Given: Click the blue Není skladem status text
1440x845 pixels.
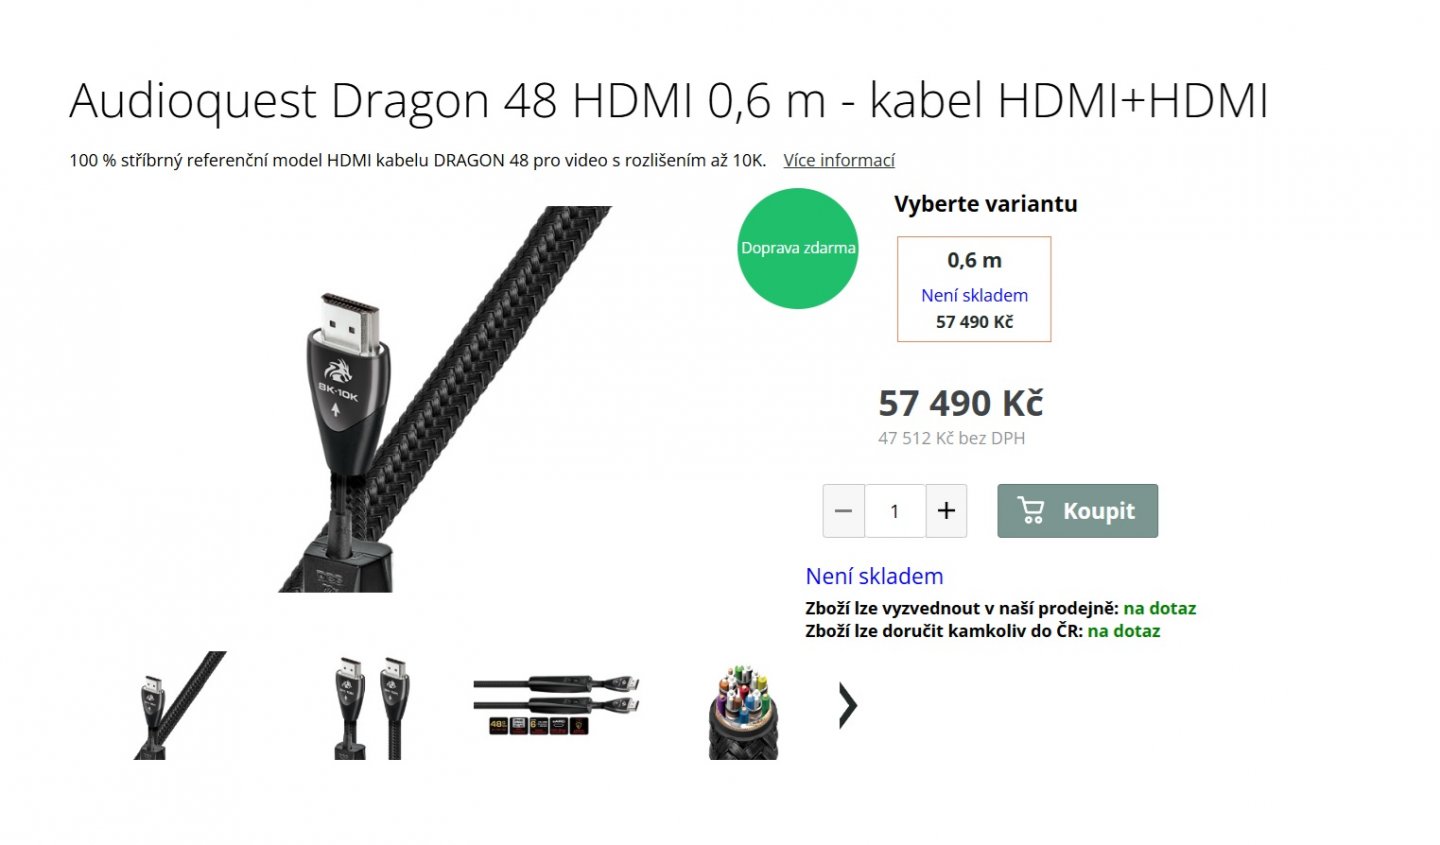Looking at the screenshot, I should [x=874, y=576].
